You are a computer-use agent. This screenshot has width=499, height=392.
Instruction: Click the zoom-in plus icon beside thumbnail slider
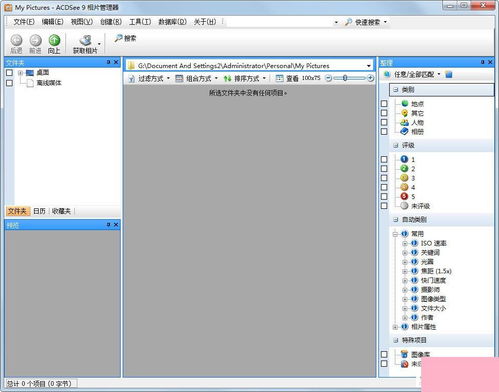[x=370, y=78]
